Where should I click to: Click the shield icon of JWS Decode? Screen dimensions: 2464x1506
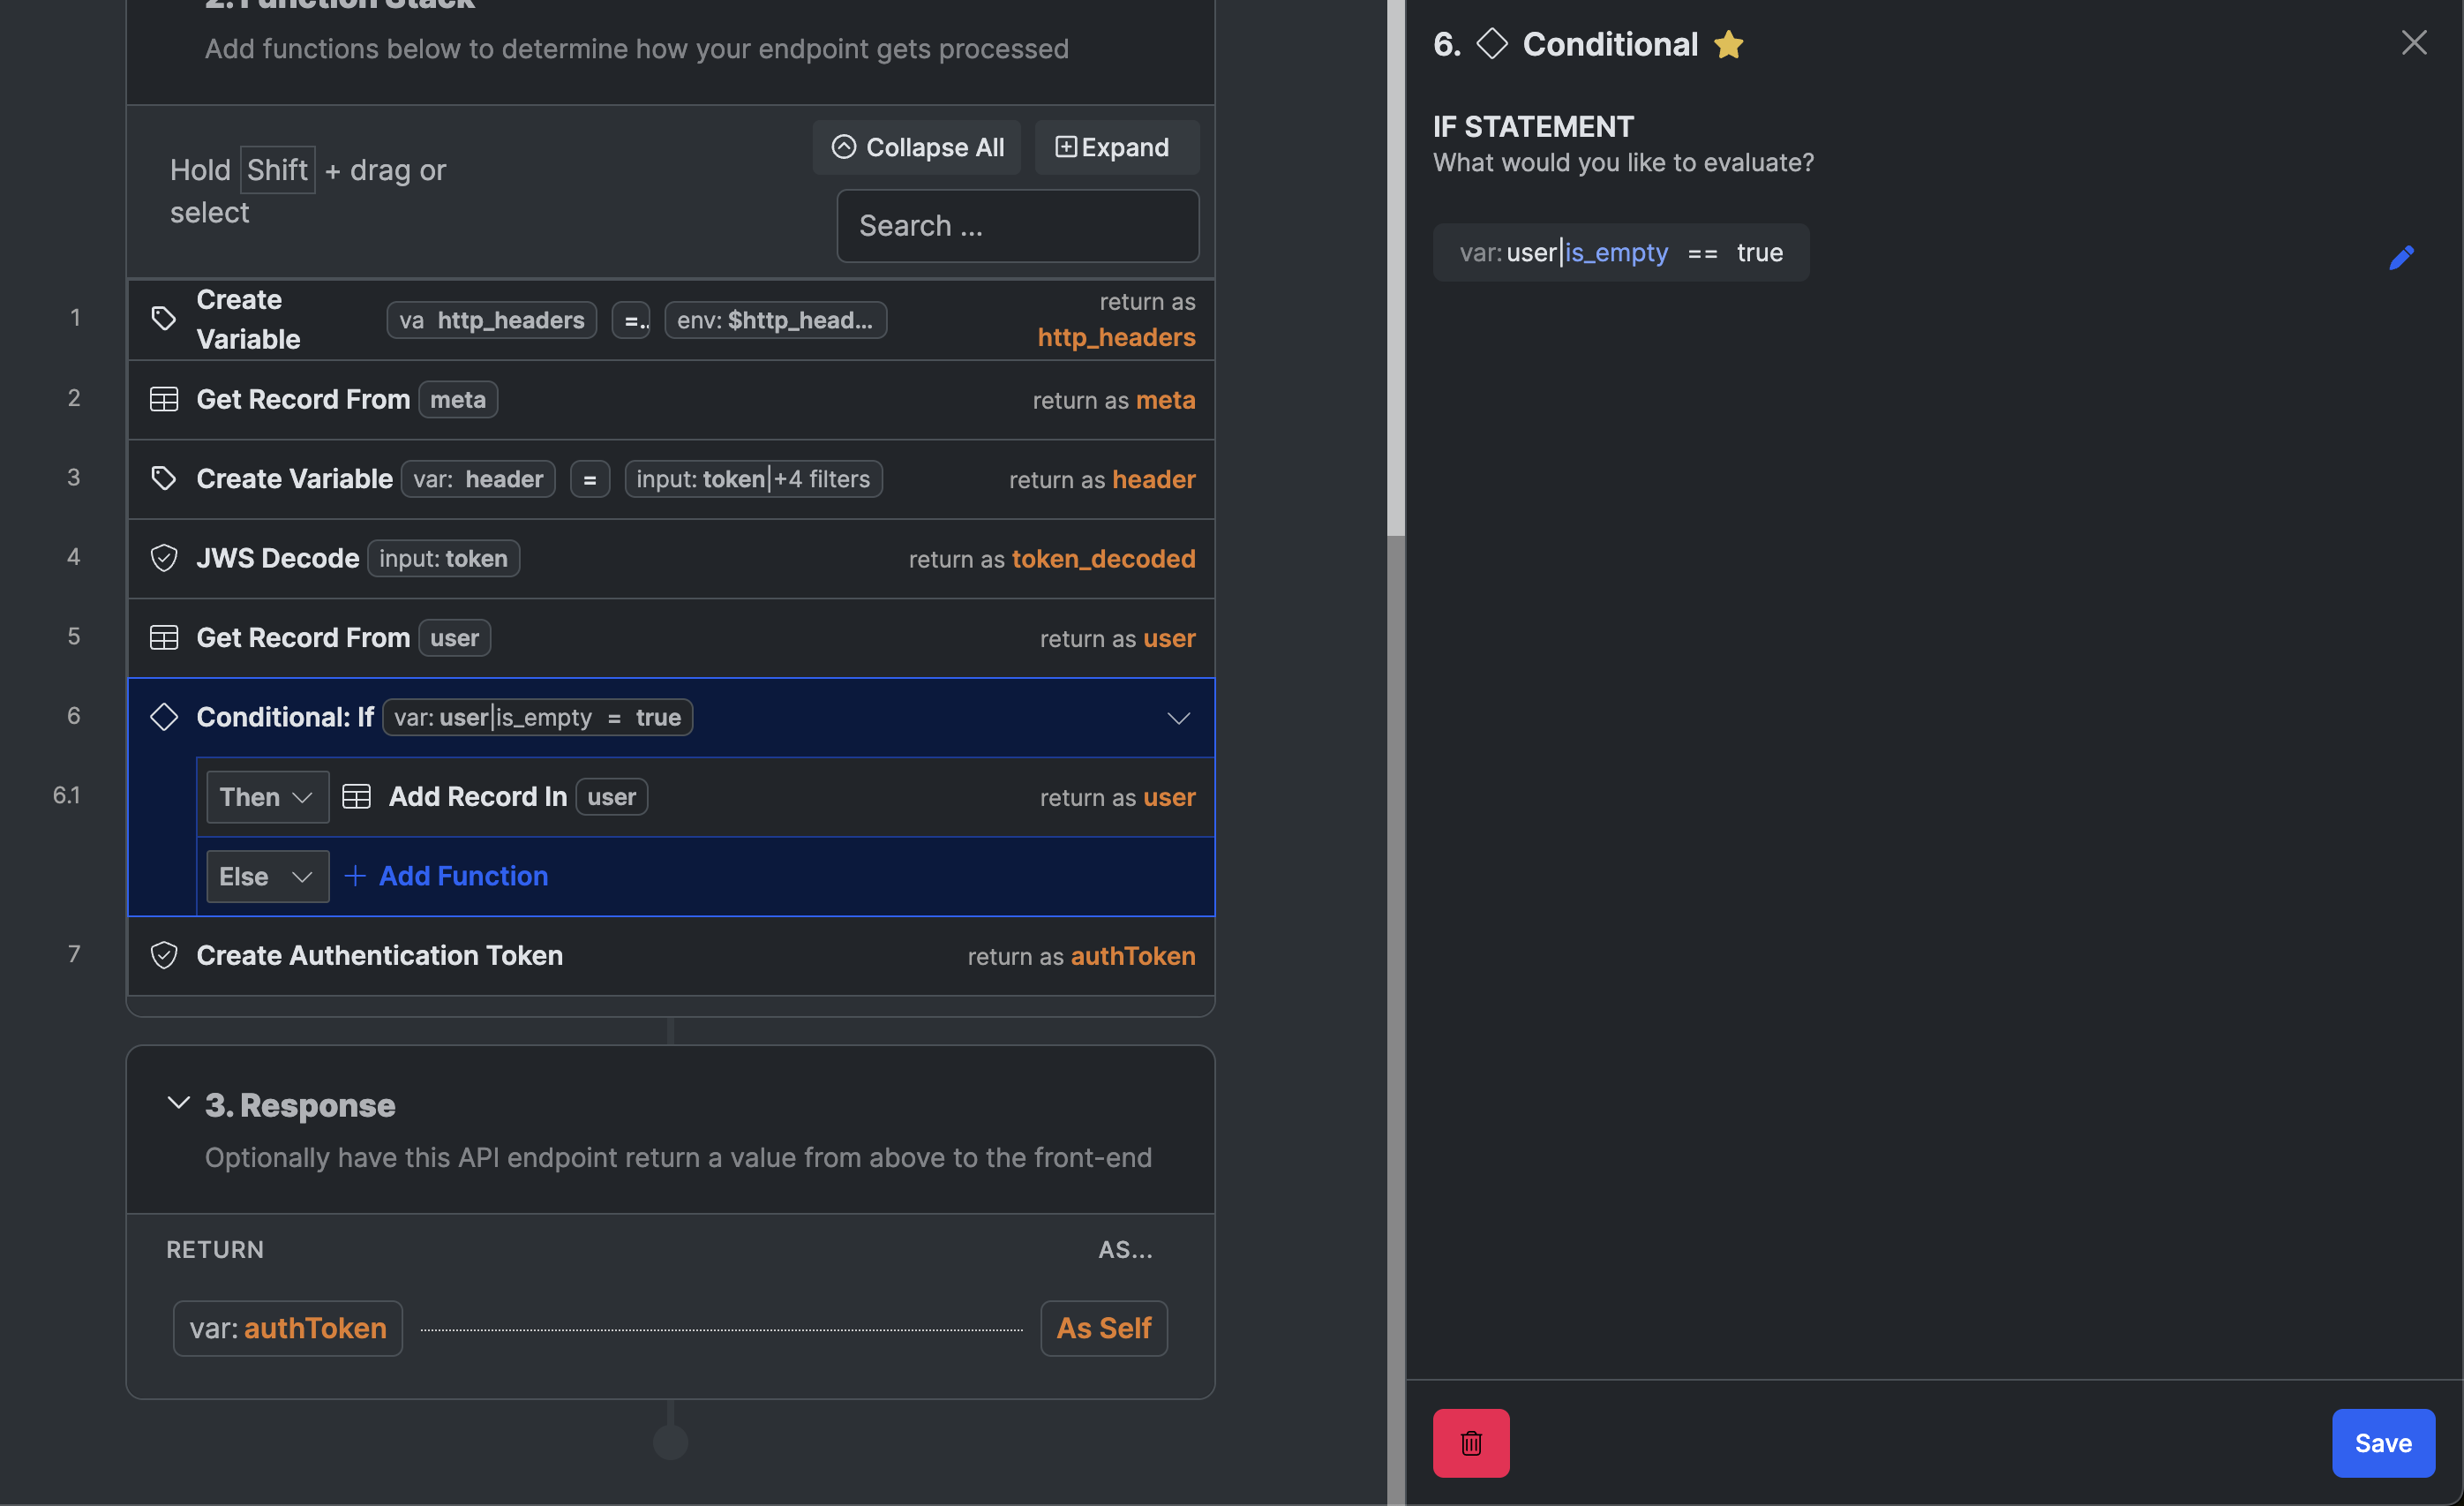[164, 558]
